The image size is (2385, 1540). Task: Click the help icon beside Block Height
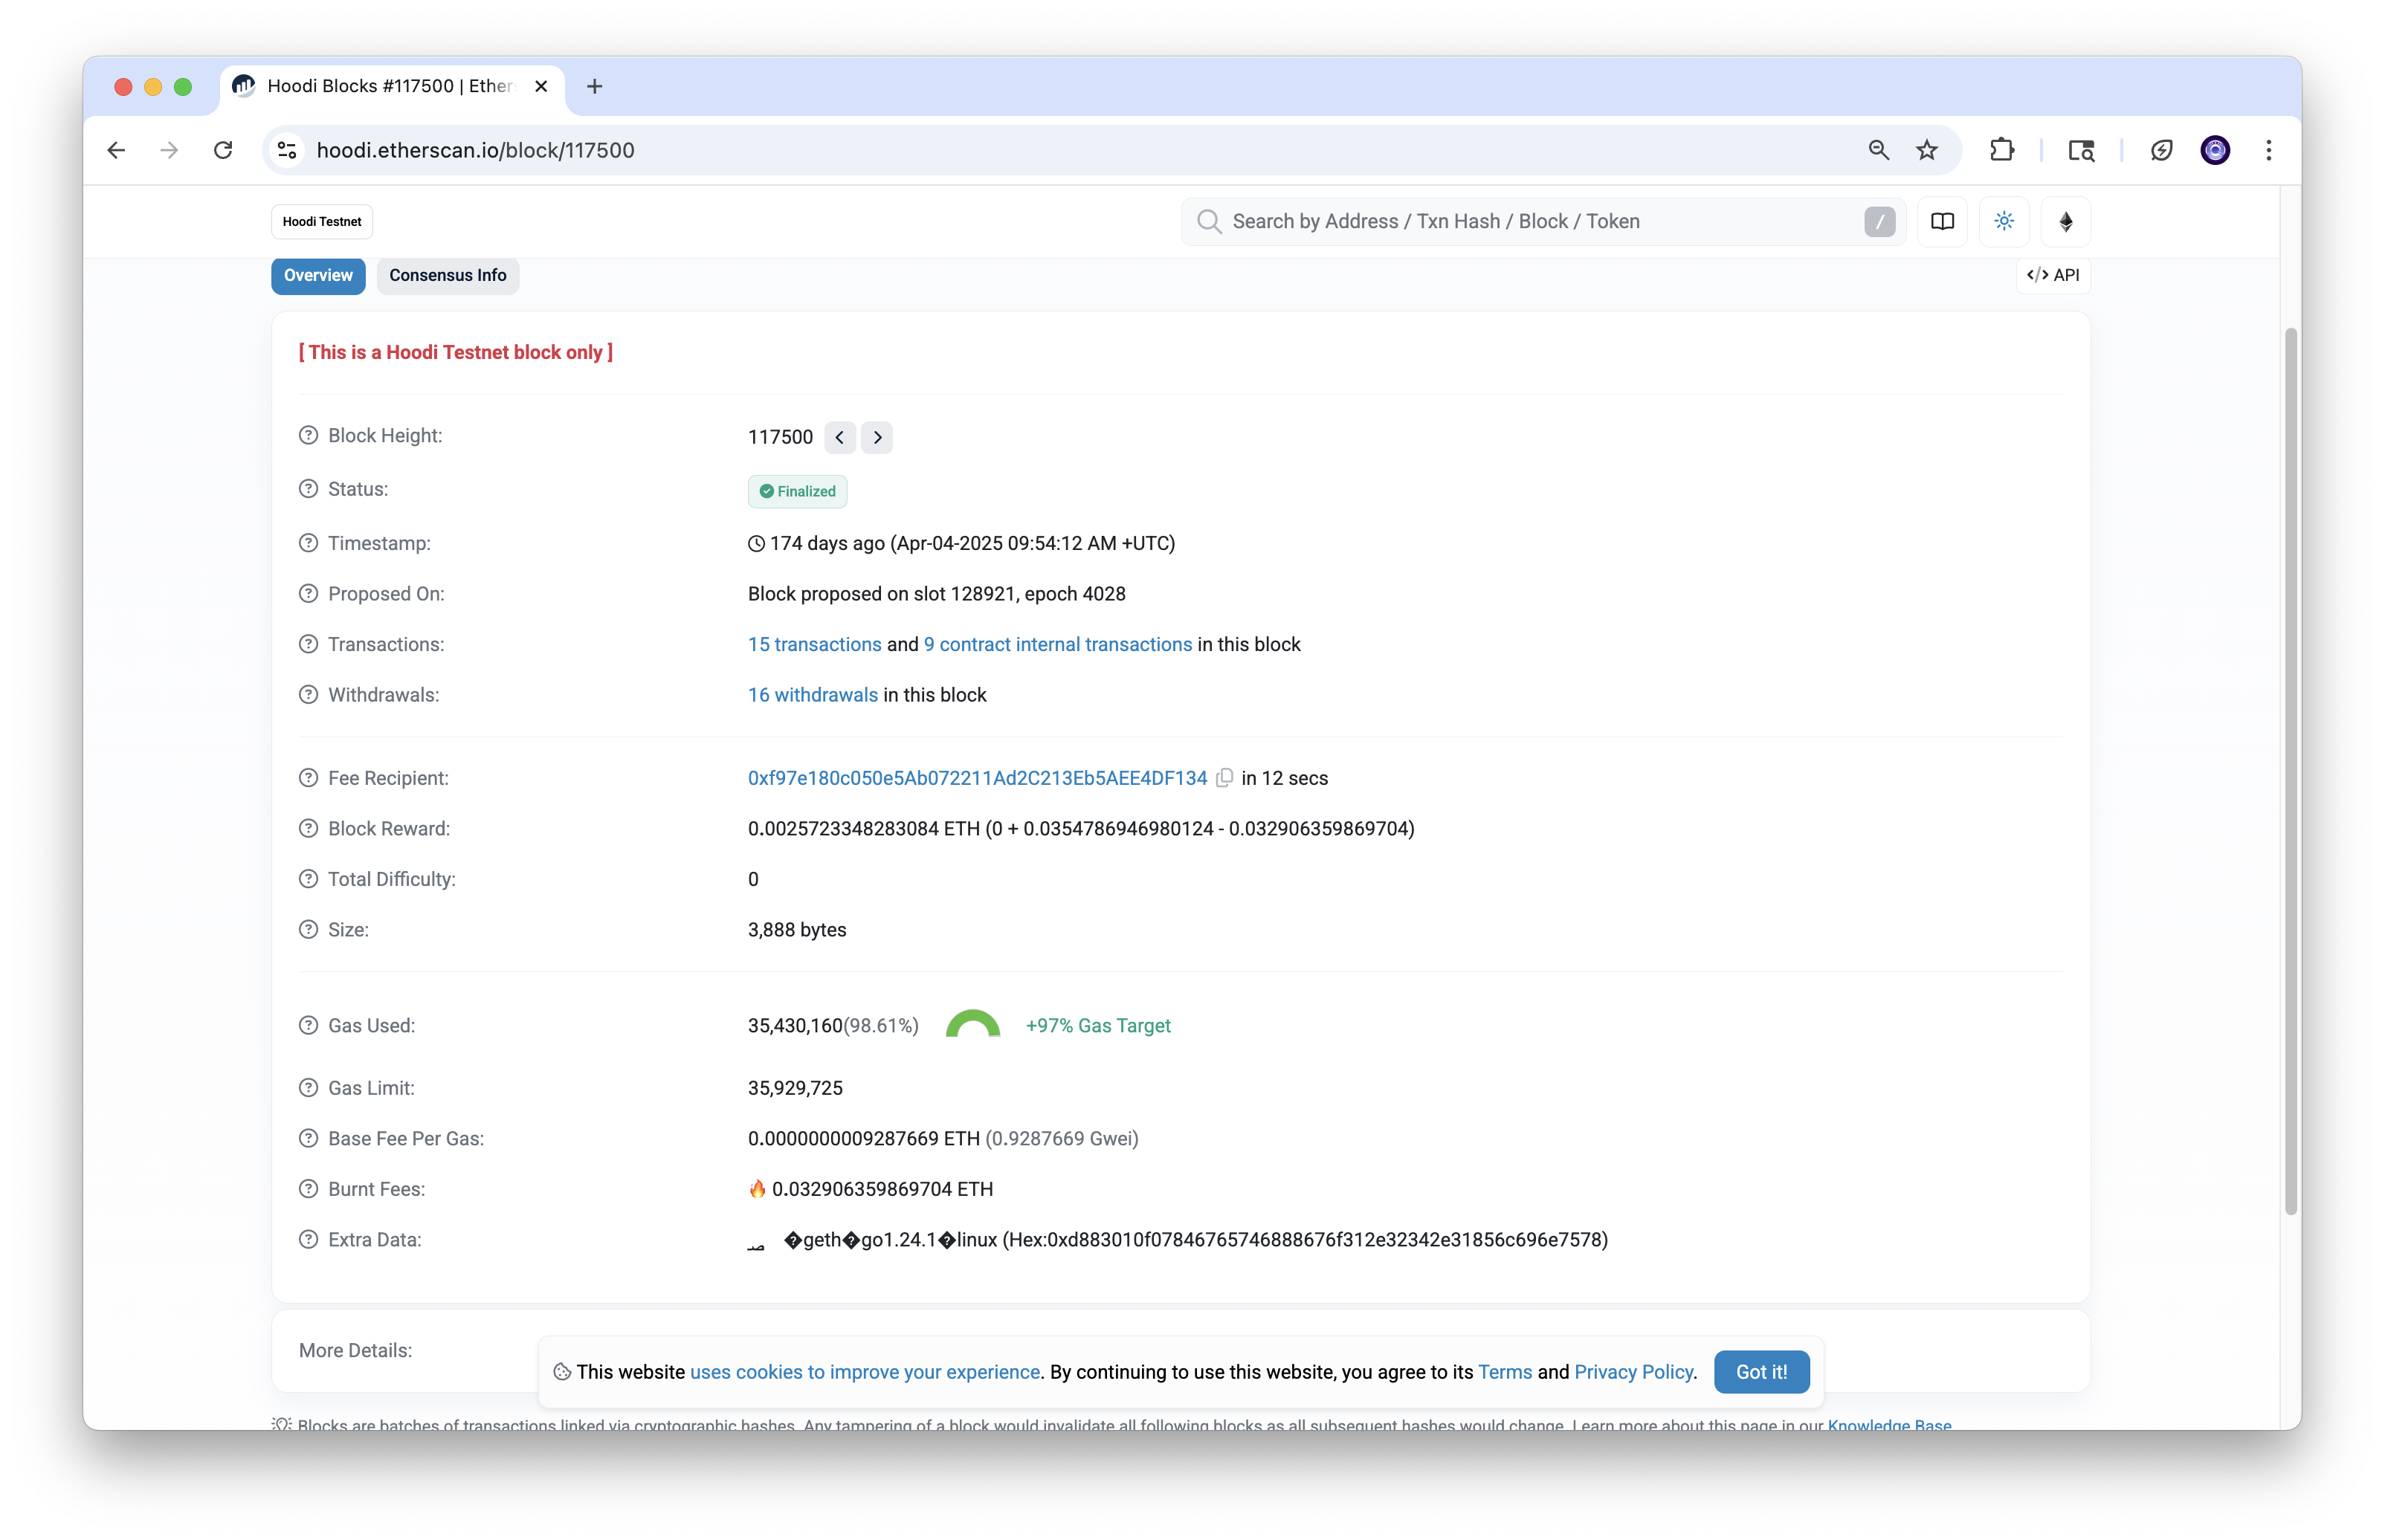(x=307, y=435)
